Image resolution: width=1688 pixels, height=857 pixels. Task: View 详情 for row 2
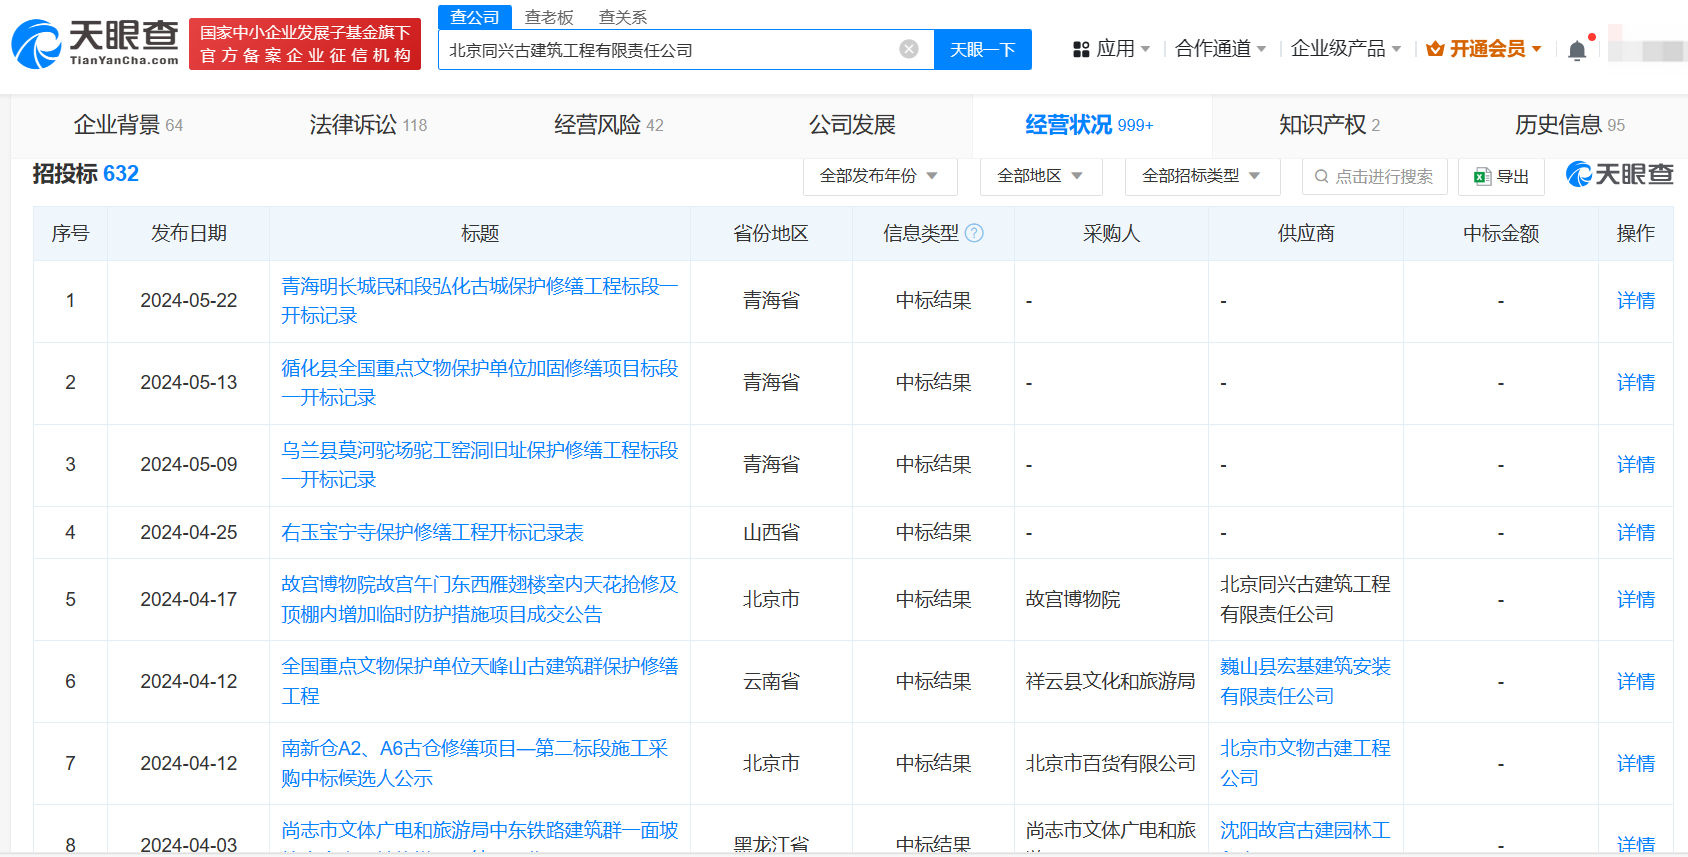tap(1636, 383)
